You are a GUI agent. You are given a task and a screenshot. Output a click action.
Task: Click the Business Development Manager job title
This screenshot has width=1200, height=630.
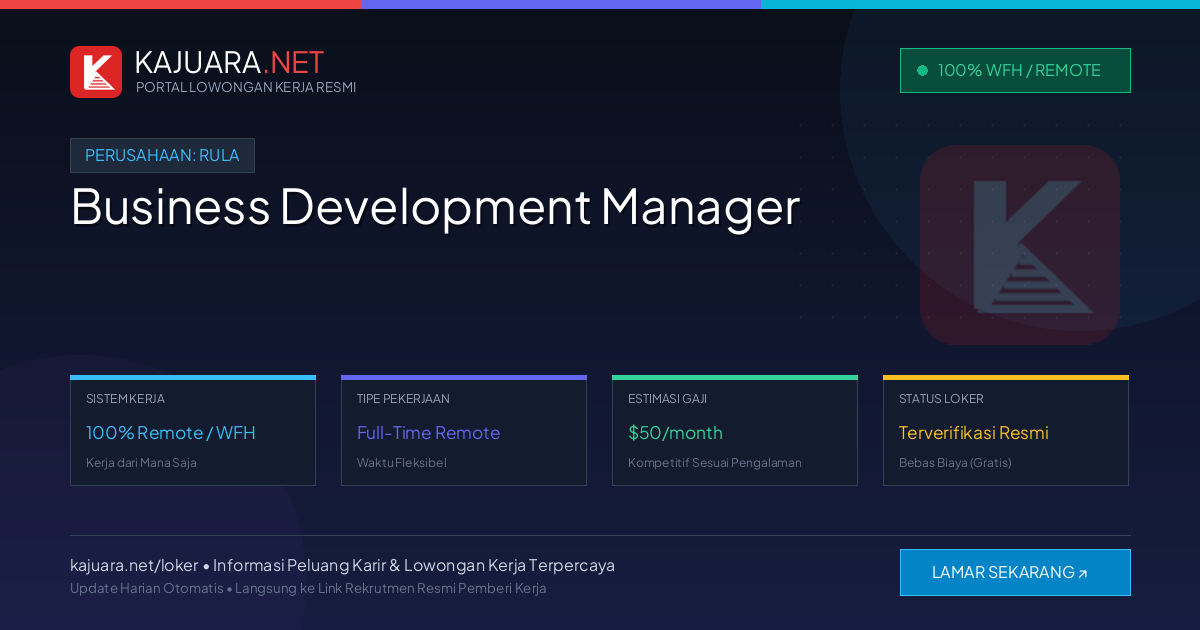pyautogui.click(x=435, y=207)
